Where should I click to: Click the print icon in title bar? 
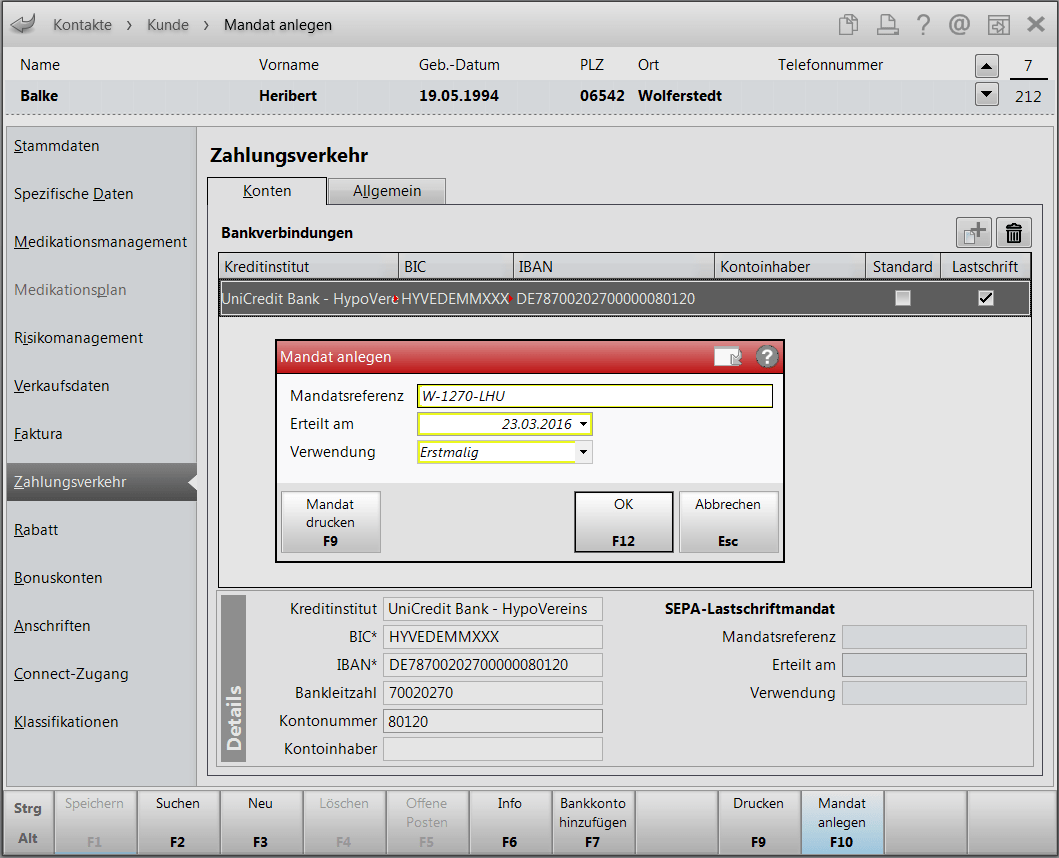(x=887, y=25)
